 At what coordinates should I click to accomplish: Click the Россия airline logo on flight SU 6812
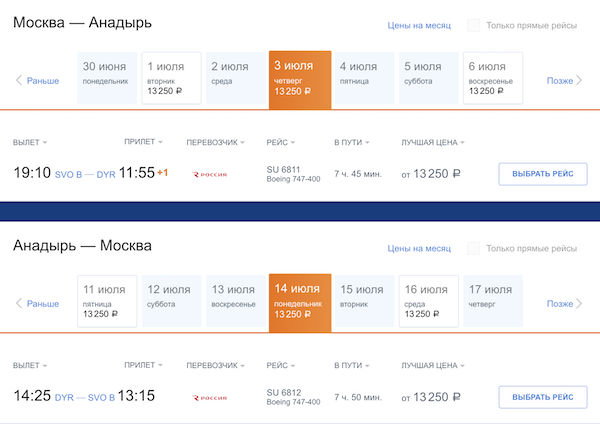tap(211, 397)
